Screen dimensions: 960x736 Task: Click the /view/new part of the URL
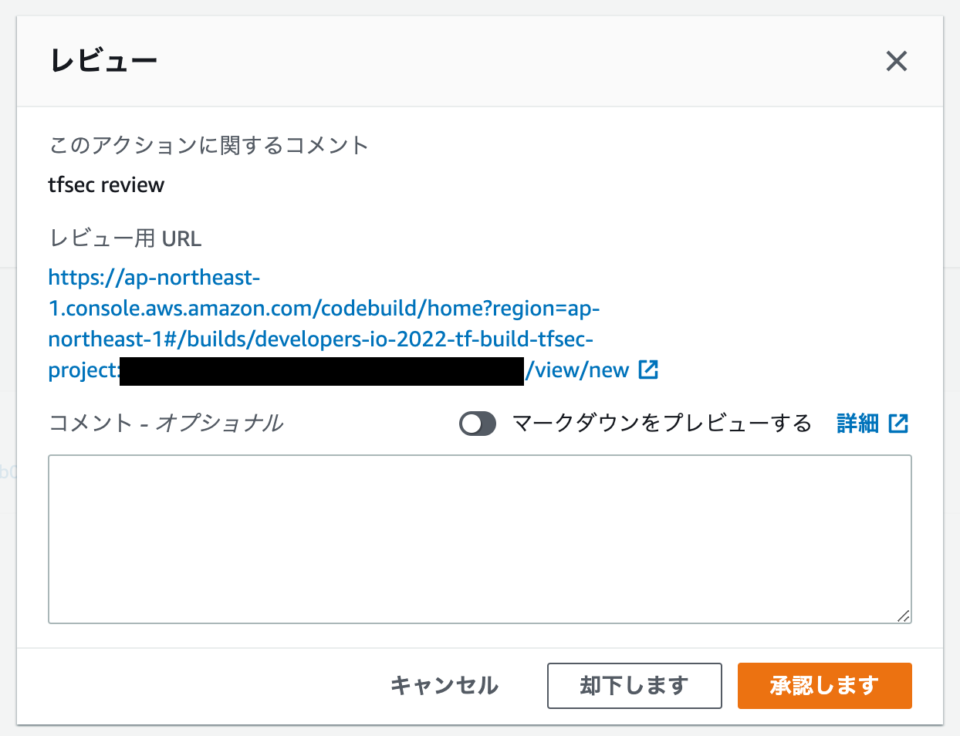(577, 370)
